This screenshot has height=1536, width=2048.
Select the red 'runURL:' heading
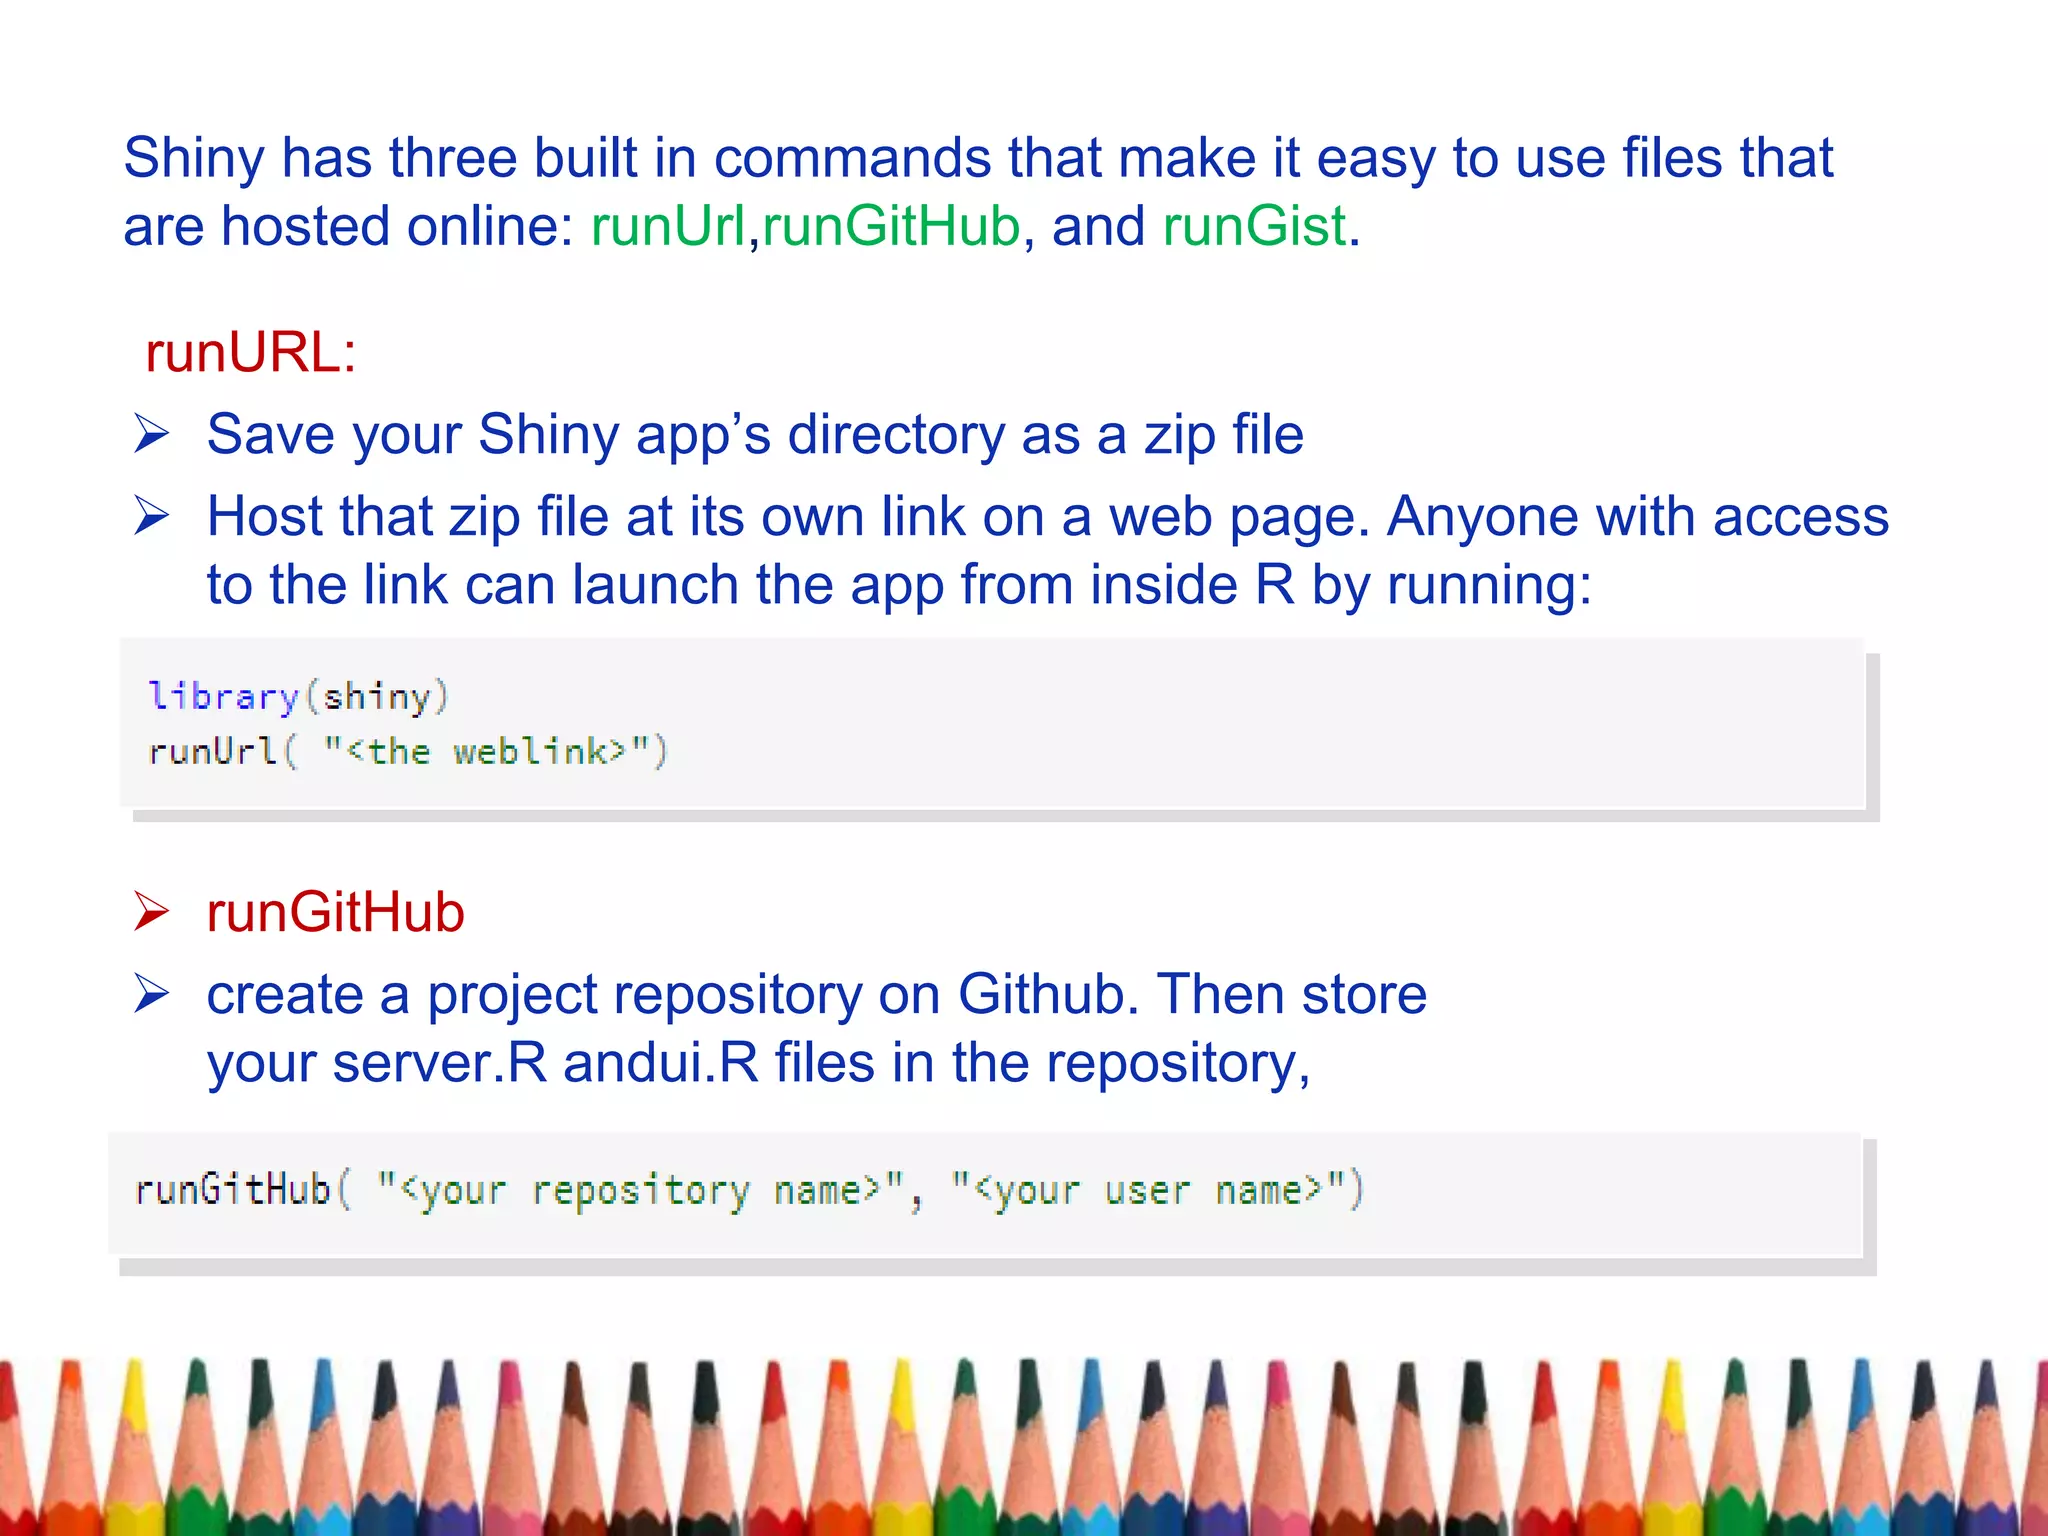(251, 352)
